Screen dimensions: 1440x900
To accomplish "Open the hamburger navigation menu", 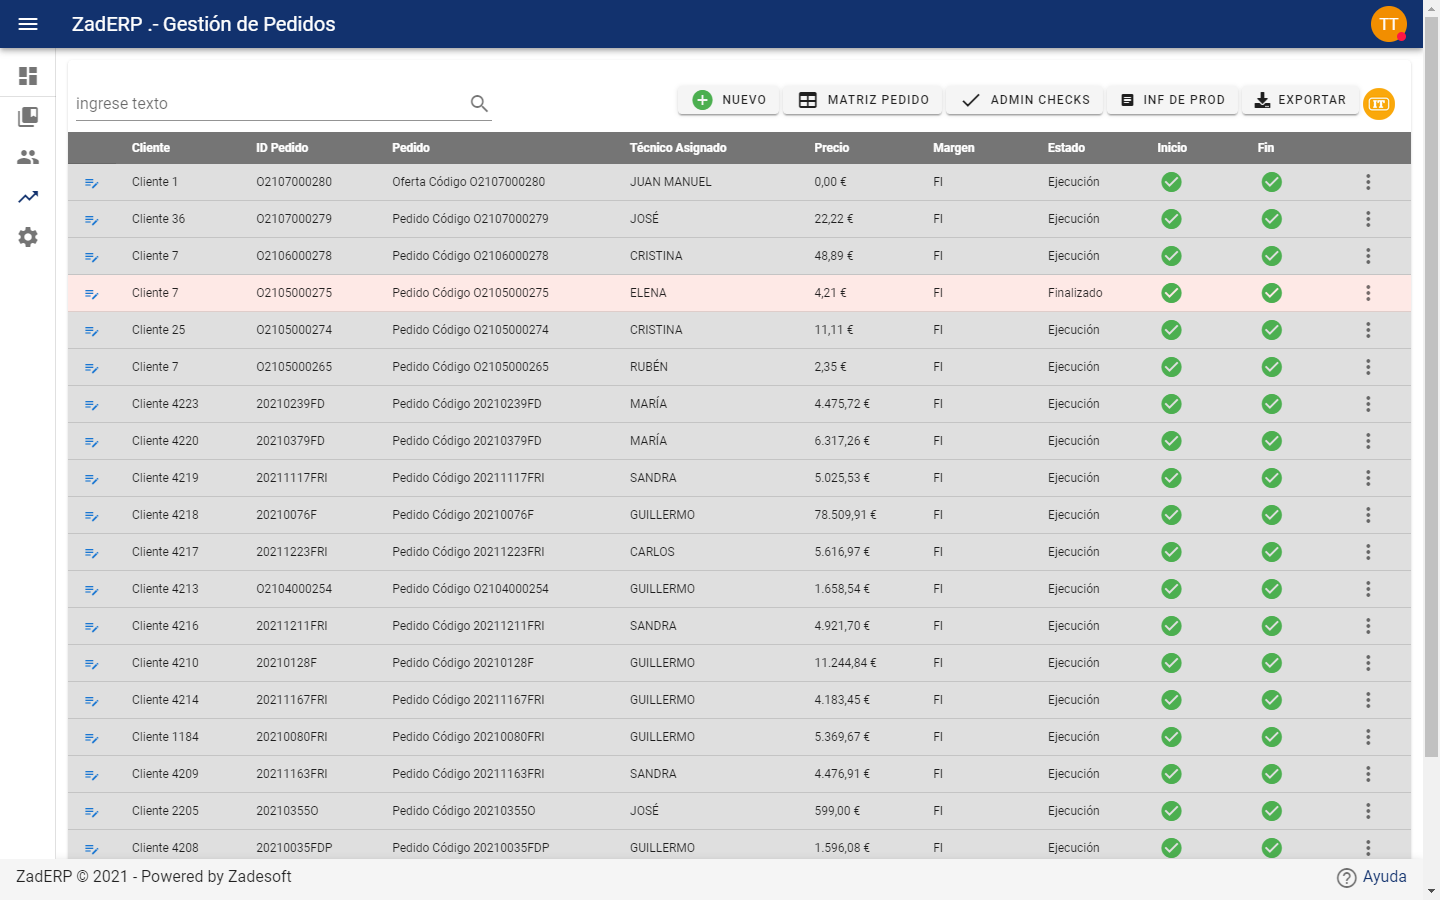I will [28, 24].
